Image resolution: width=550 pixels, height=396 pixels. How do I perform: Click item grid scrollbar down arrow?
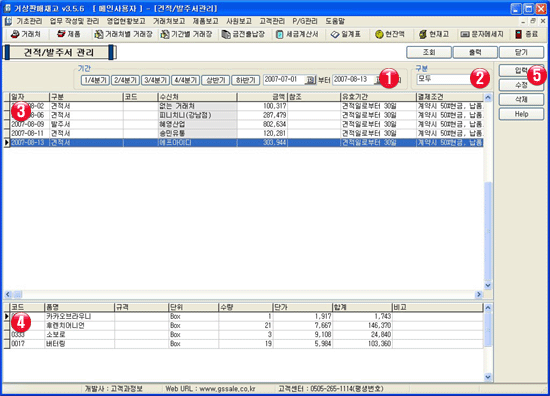[x=488, y=377]
